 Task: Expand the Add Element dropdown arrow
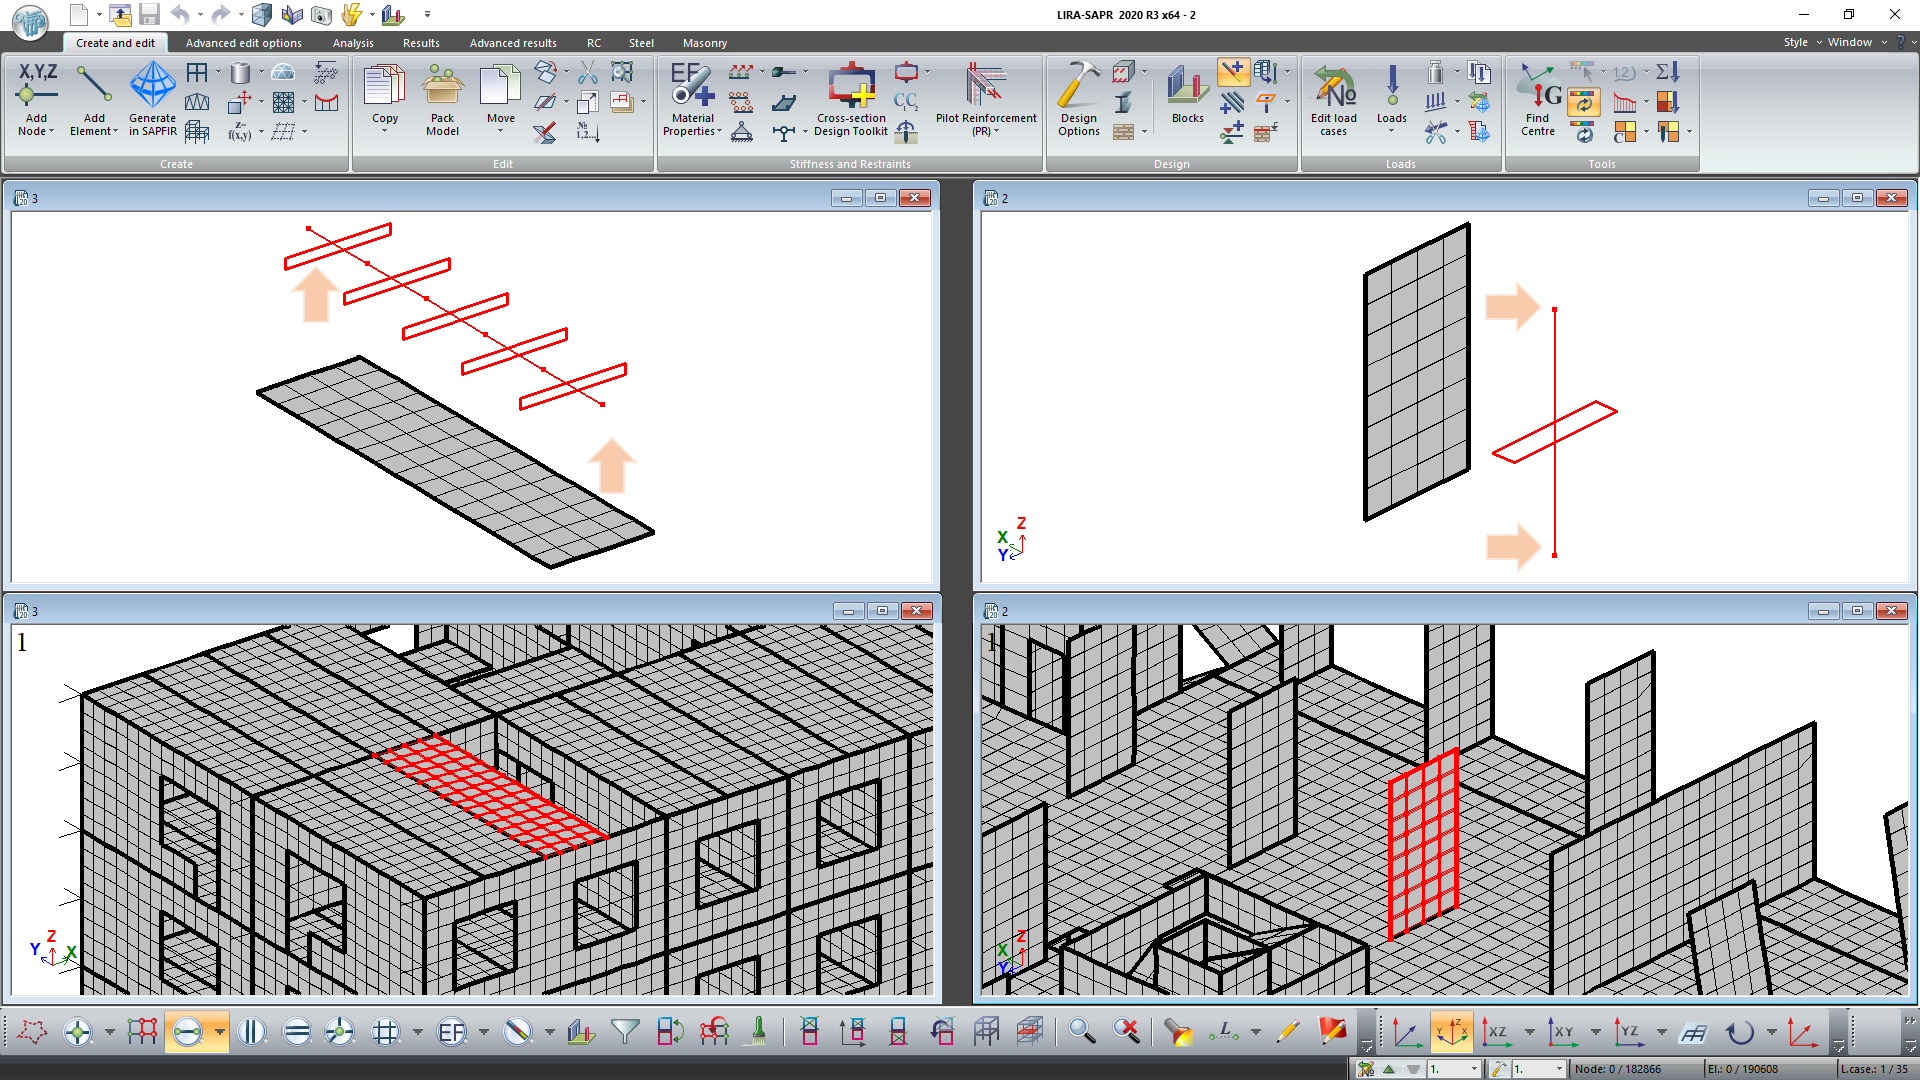115,132
